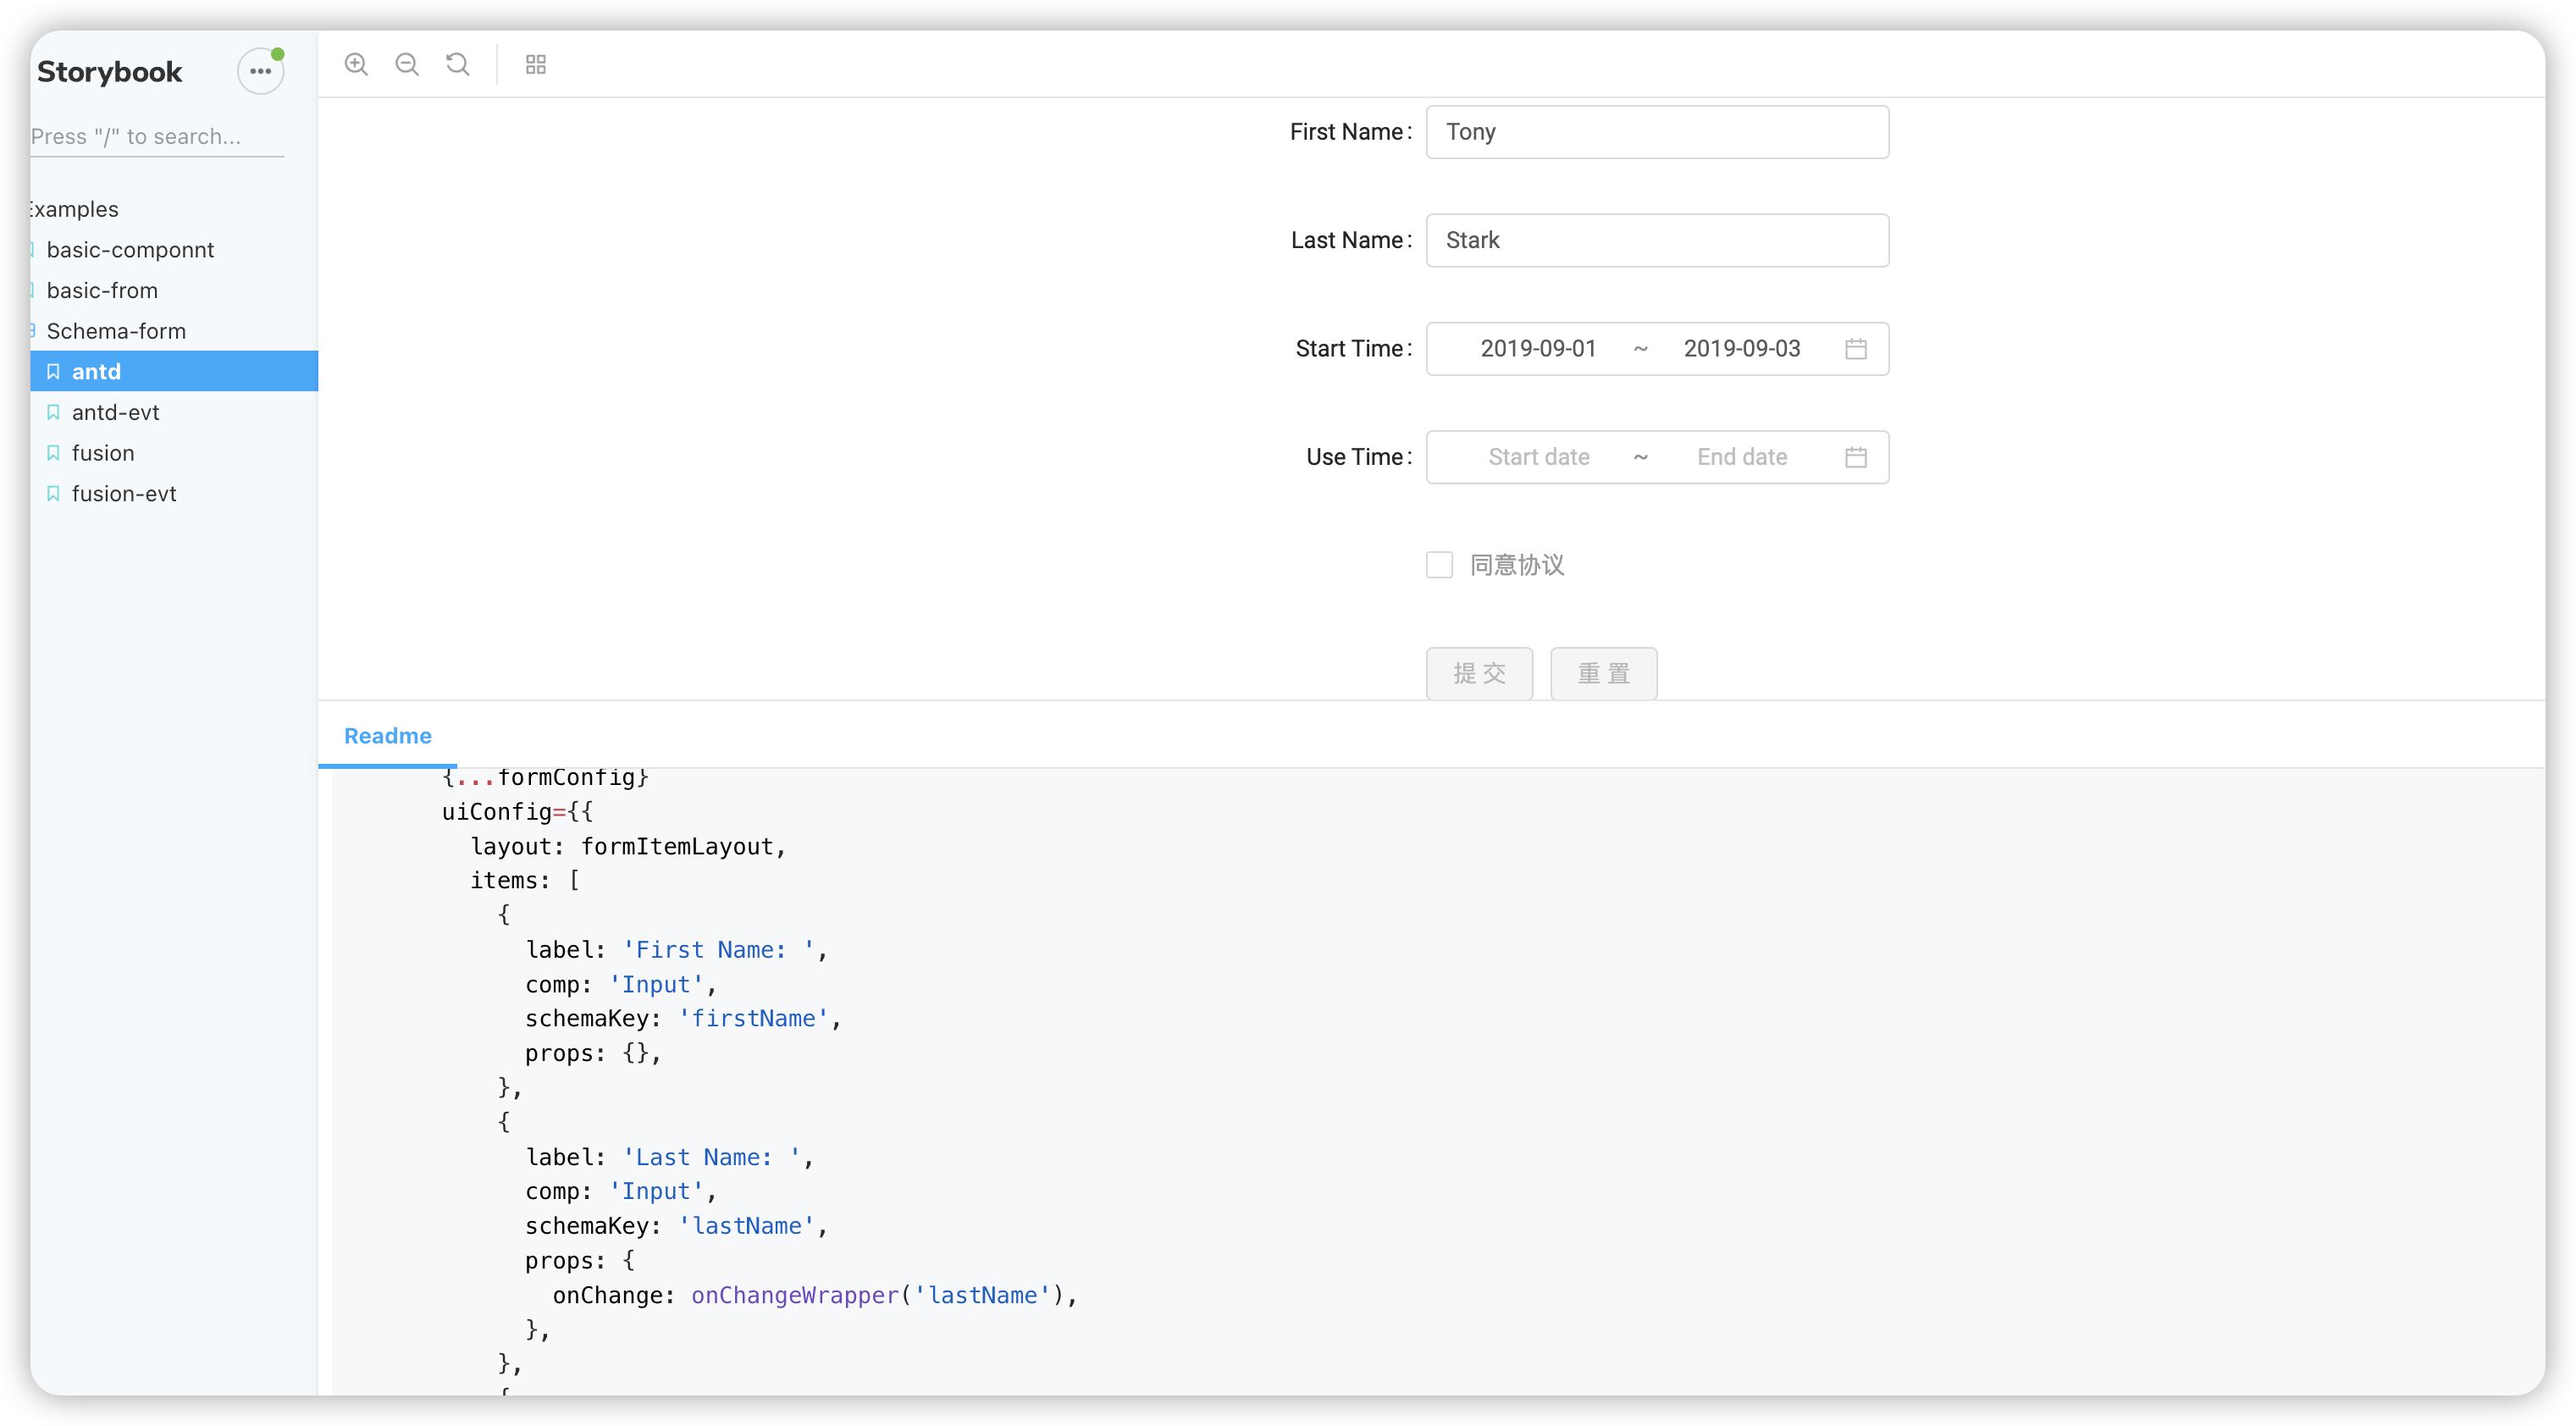The image size is (2576, 1426).
Task: Open the Storybook ellipsis menu button
Action: coord(260,72)
